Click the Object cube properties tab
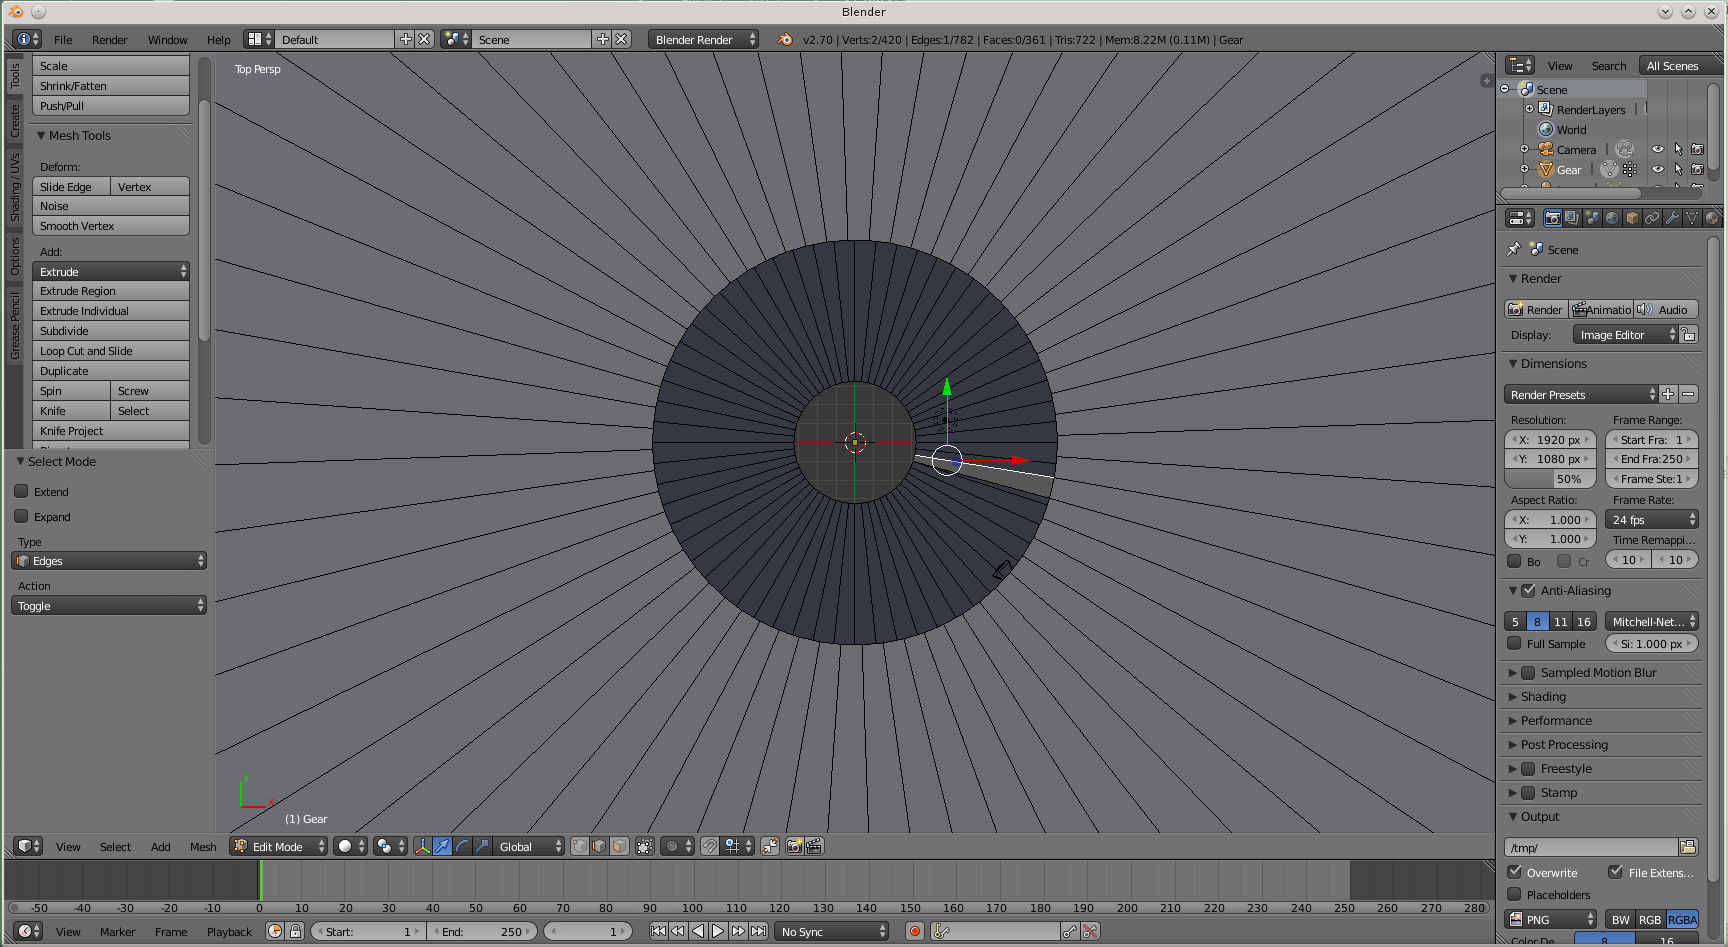Screen dimensions: 1728x947 click(x=1632, y=218)
